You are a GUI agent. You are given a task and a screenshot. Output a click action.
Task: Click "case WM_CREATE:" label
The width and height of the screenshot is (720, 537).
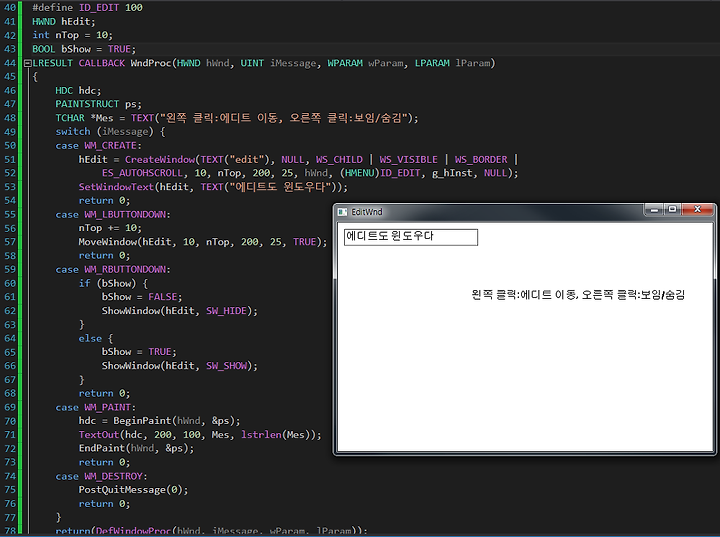[x=98, y=146]
